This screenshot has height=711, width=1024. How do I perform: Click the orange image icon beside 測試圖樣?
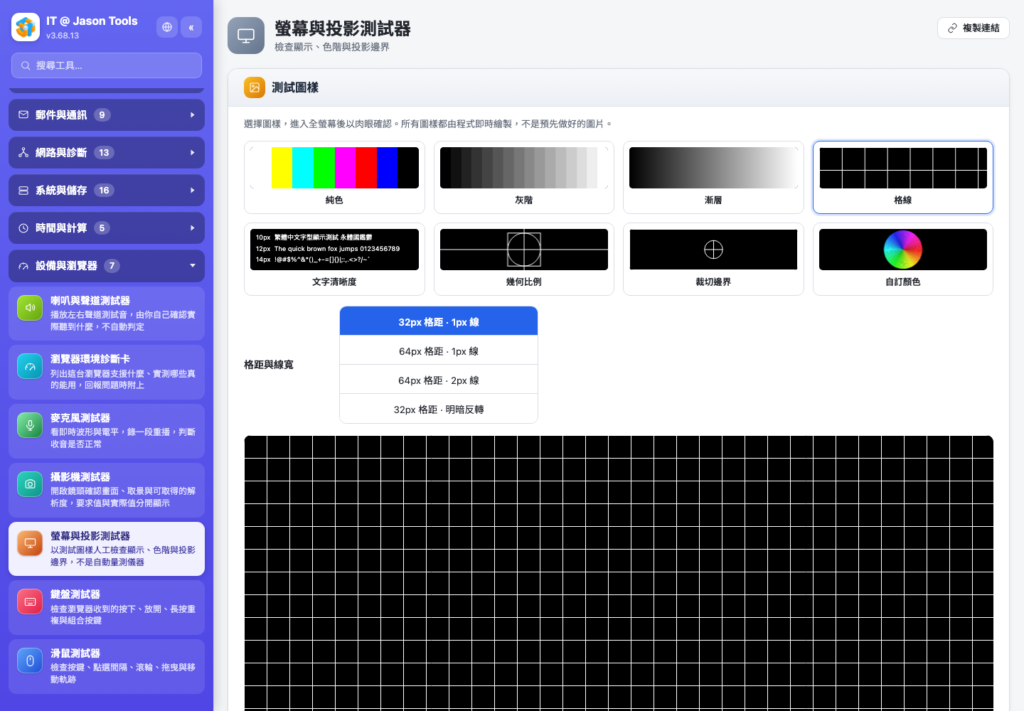point(255,87)
